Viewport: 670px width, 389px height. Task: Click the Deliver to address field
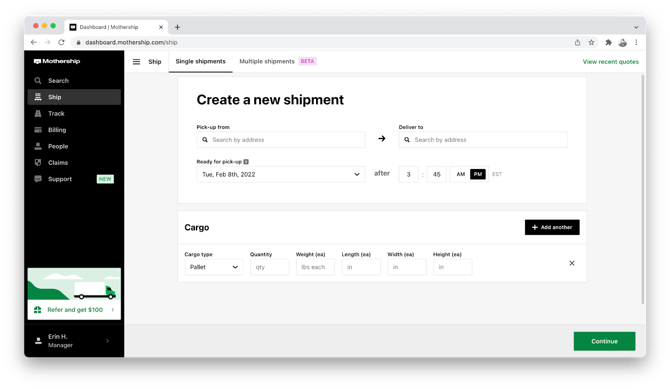(483, 140)
